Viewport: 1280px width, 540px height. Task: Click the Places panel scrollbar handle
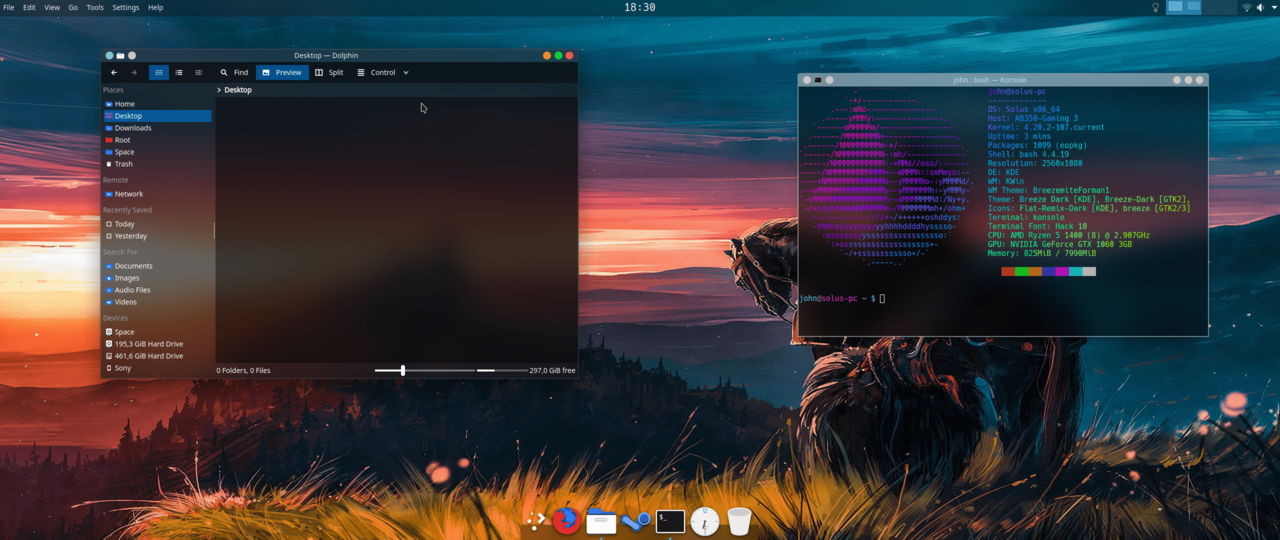[214, 230]
